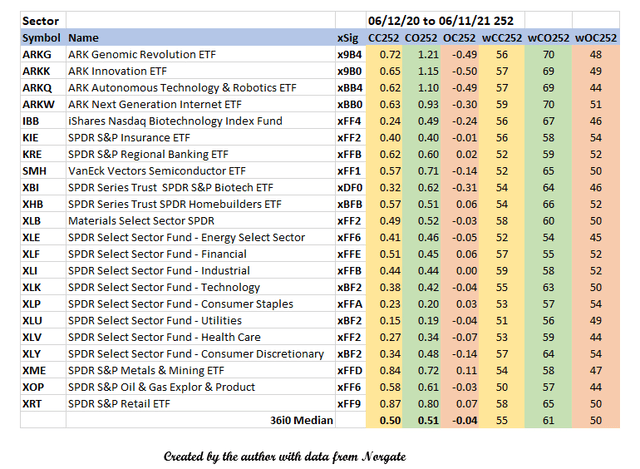Select xDF0 xSig value for XBI
This screenshot has height=469, width=640.
tap(351, 187)
